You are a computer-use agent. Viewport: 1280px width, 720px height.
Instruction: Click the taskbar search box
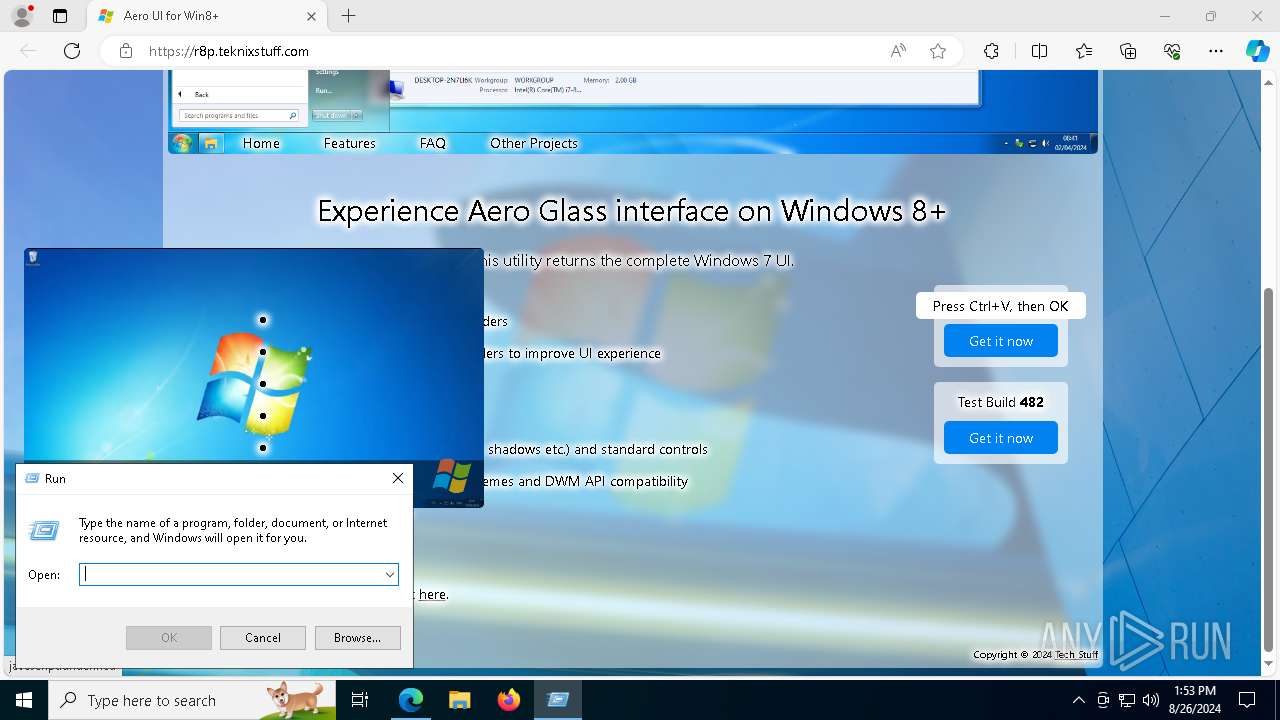click(192, 700)
